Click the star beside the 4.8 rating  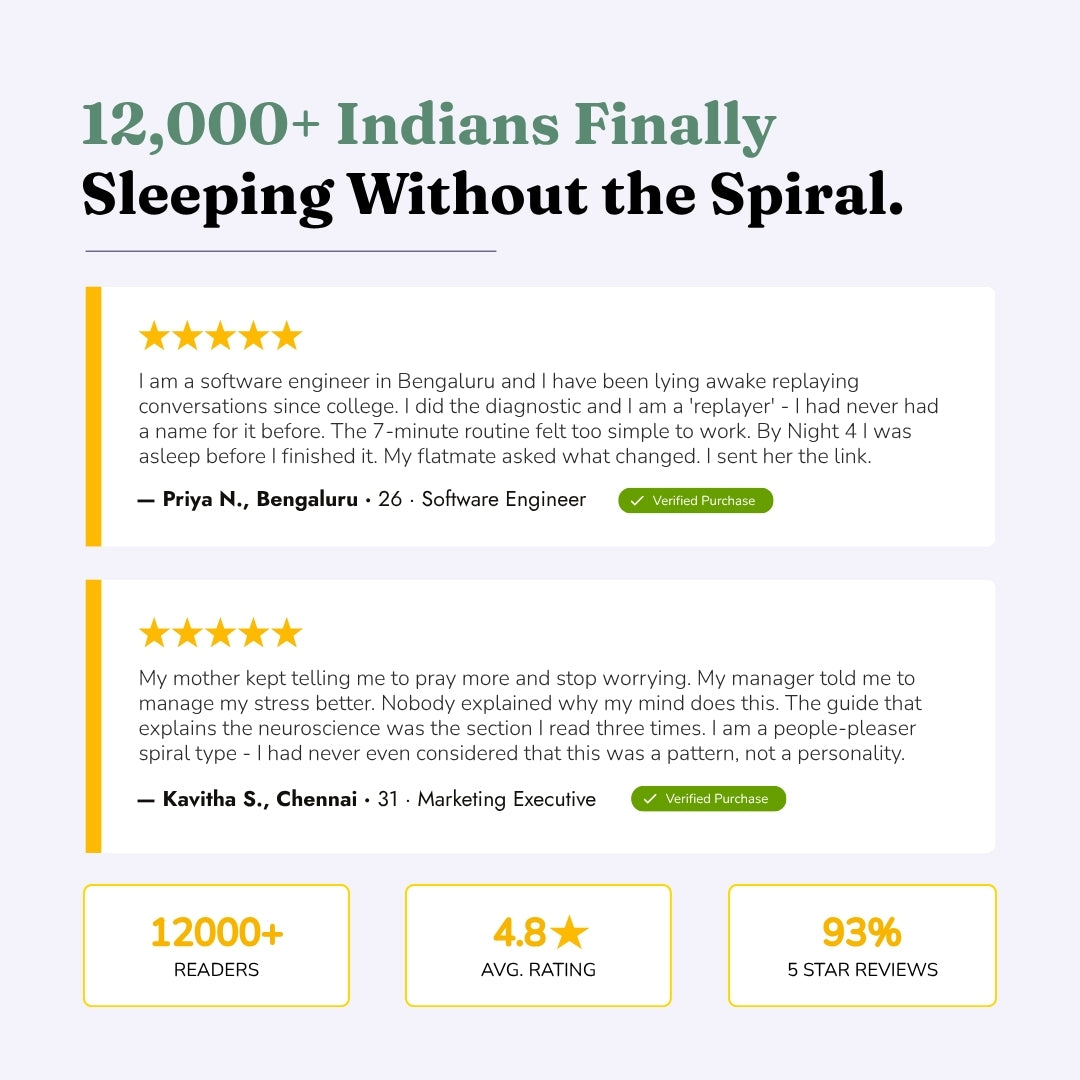point(570,933)
